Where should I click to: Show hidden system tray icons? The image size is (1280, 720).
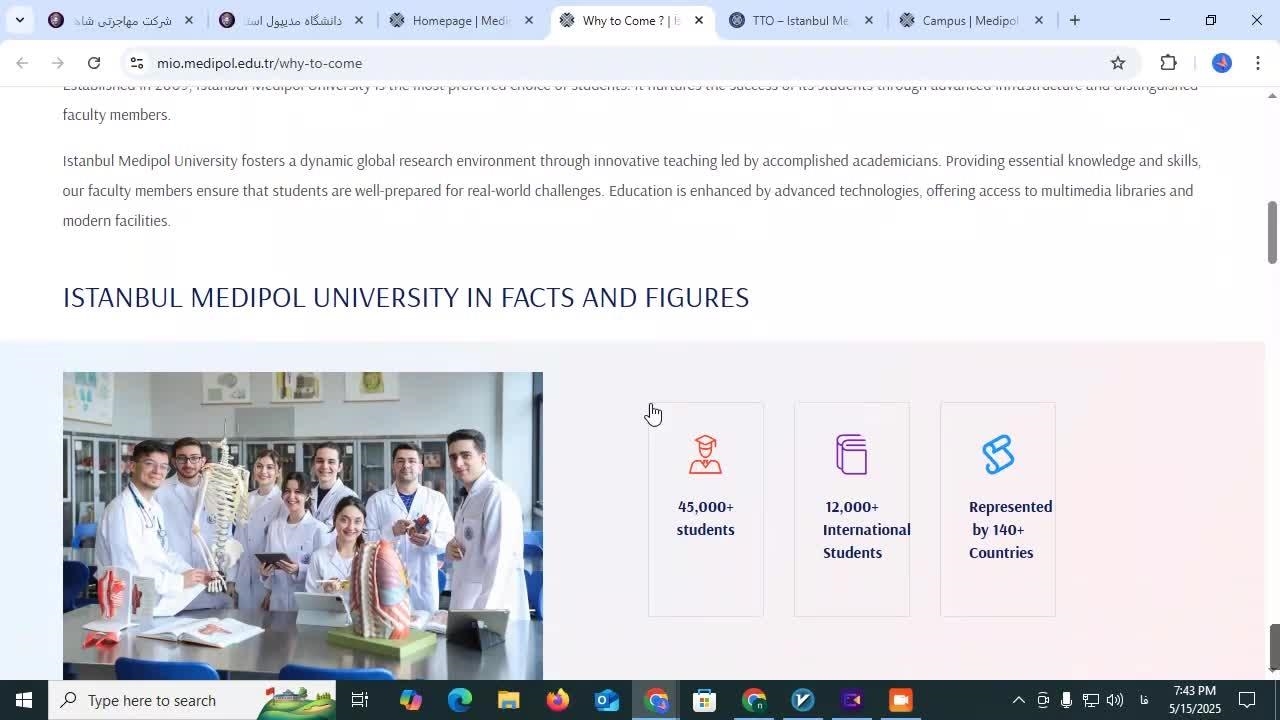point(1018,700)
